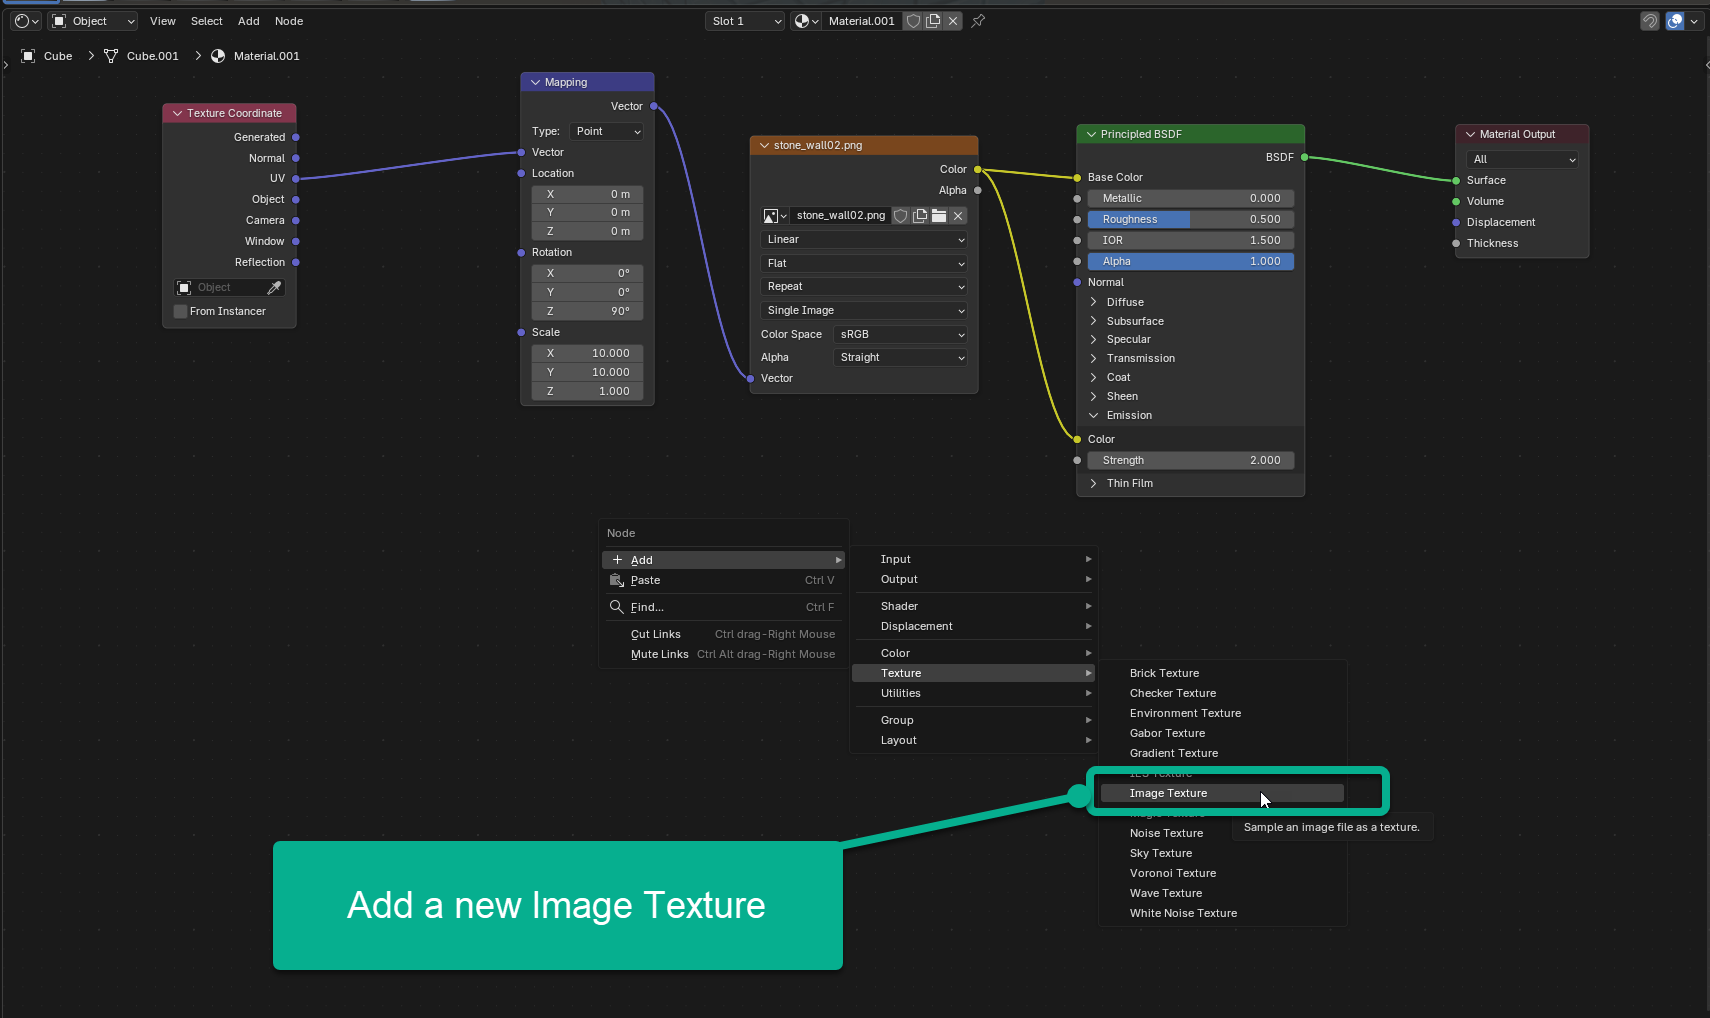Toggle the pin icon in header
This screenshot has height=1018, width=1710.
coord(978,21)
